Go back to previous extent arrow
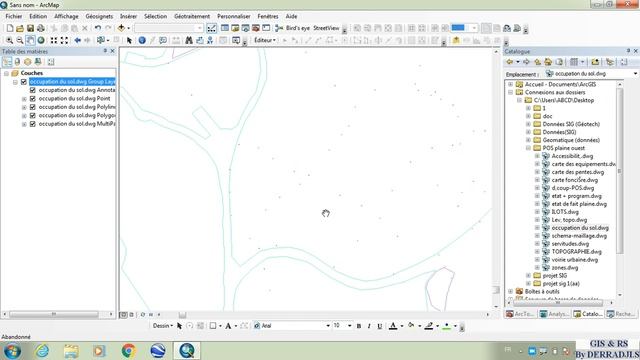The height and width of the screenshot is (360, 640). [77, 40]
